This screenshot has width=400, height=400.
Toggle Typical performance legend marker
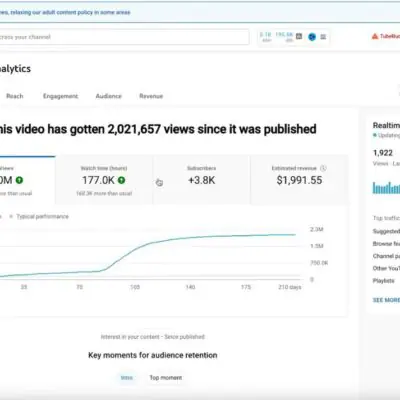point(11,216)
